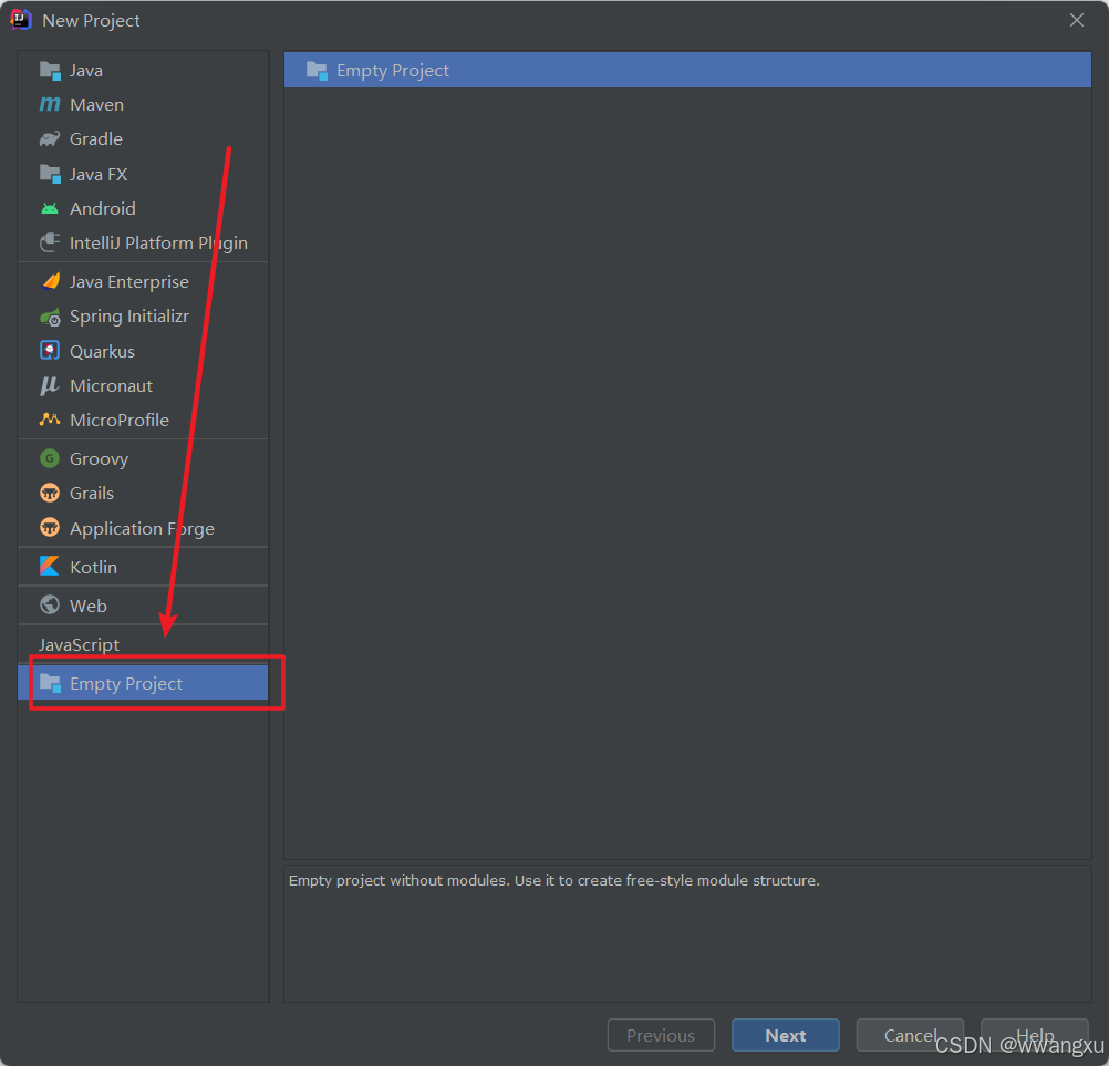The width and height of the screenshot is (1109, 1066).
Task: Click the Kotlin logo icon
Action: click(x=50, y=567)
